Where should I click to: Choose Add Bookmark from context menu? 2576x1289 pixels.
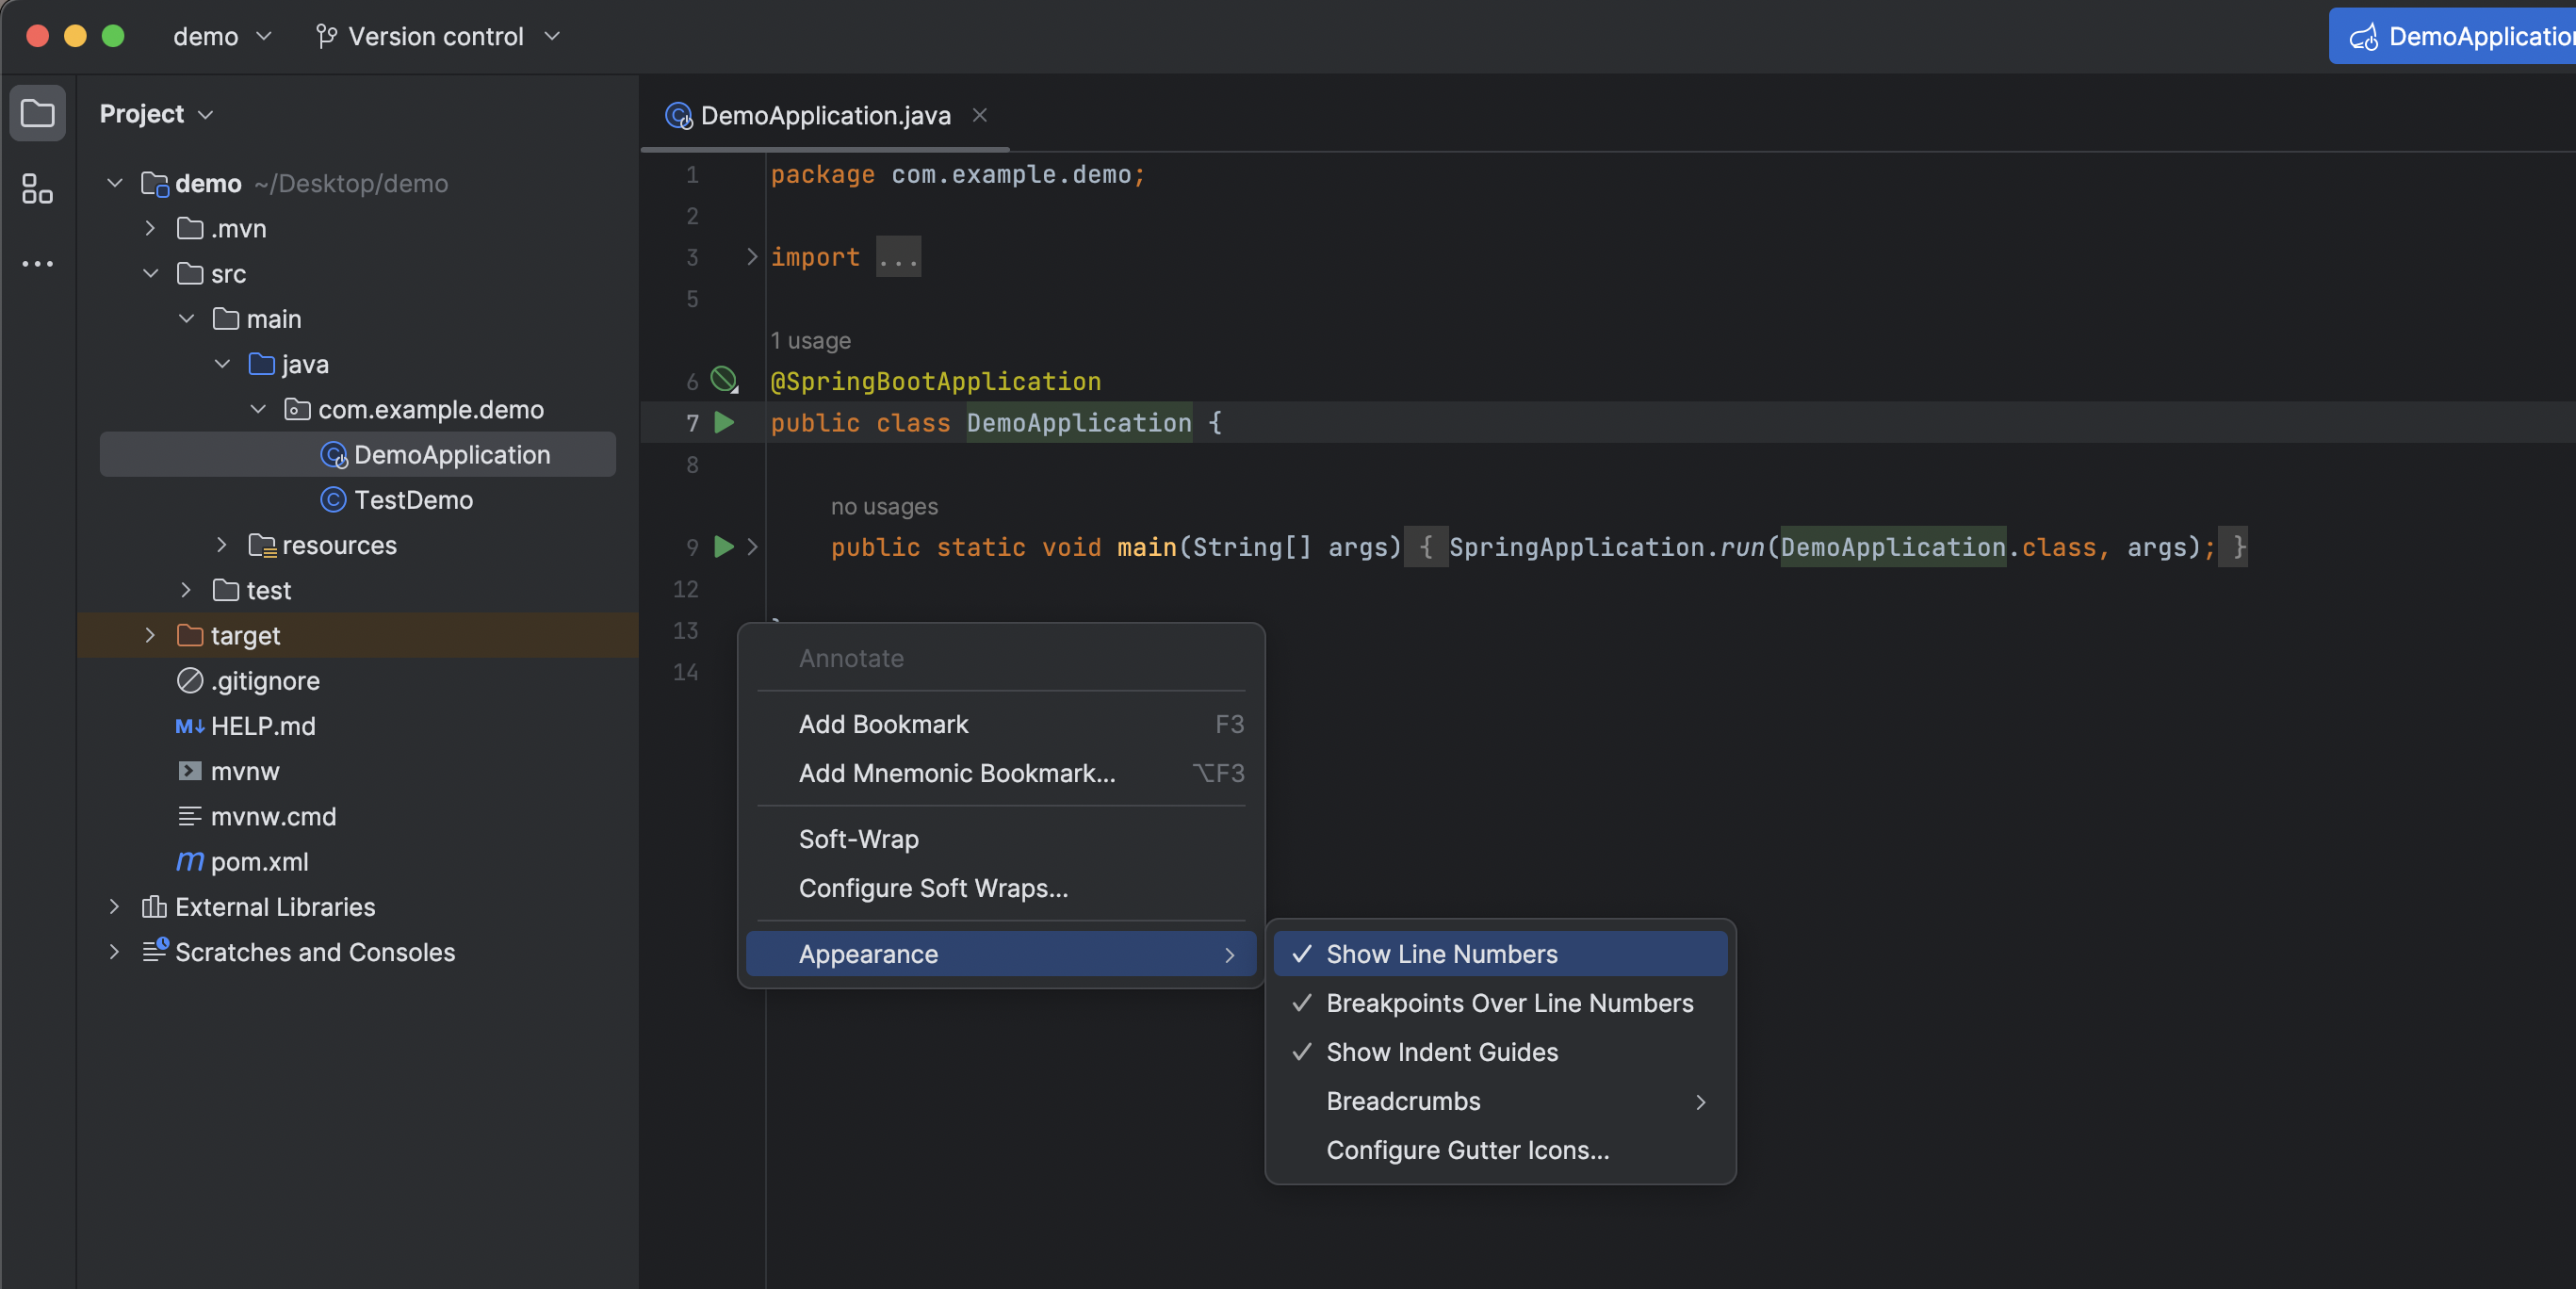(x=883, y=724)
